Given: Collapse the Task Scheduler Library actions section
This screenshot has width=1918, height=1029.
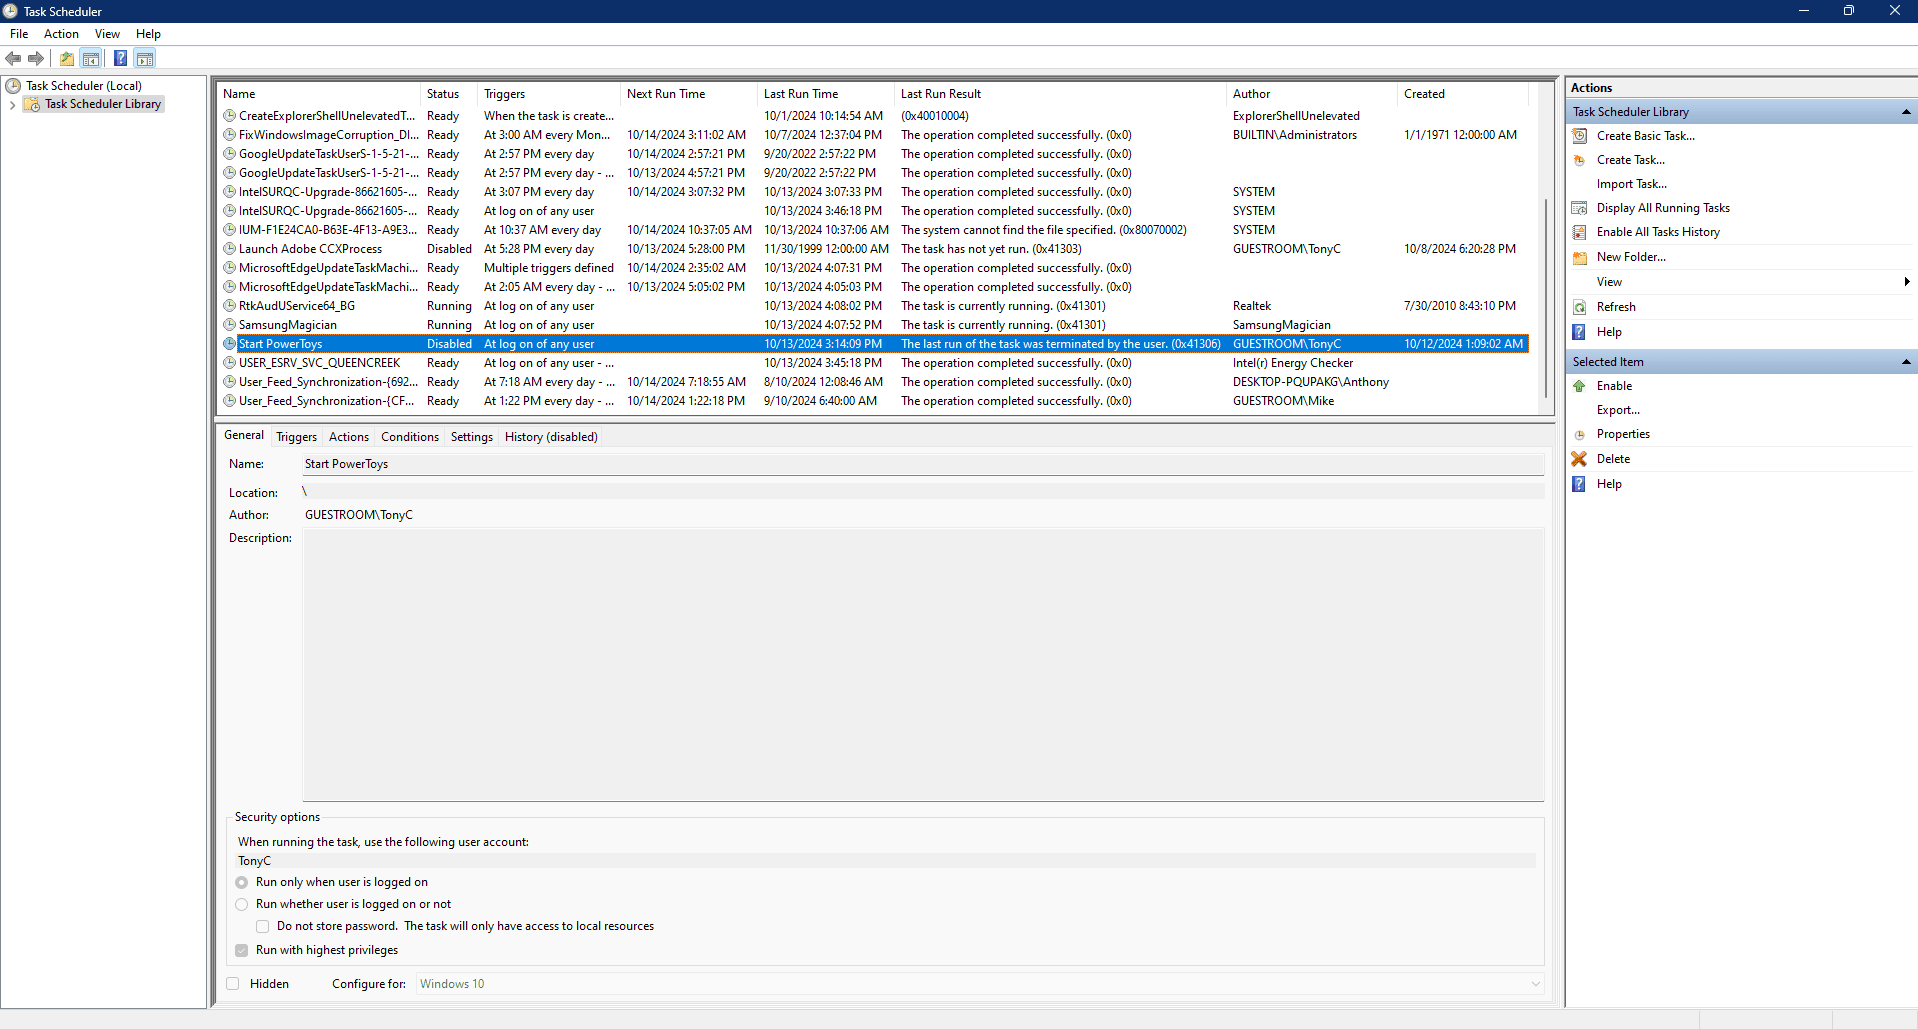Looking at the screenshot, I should tap(1906, 112).
